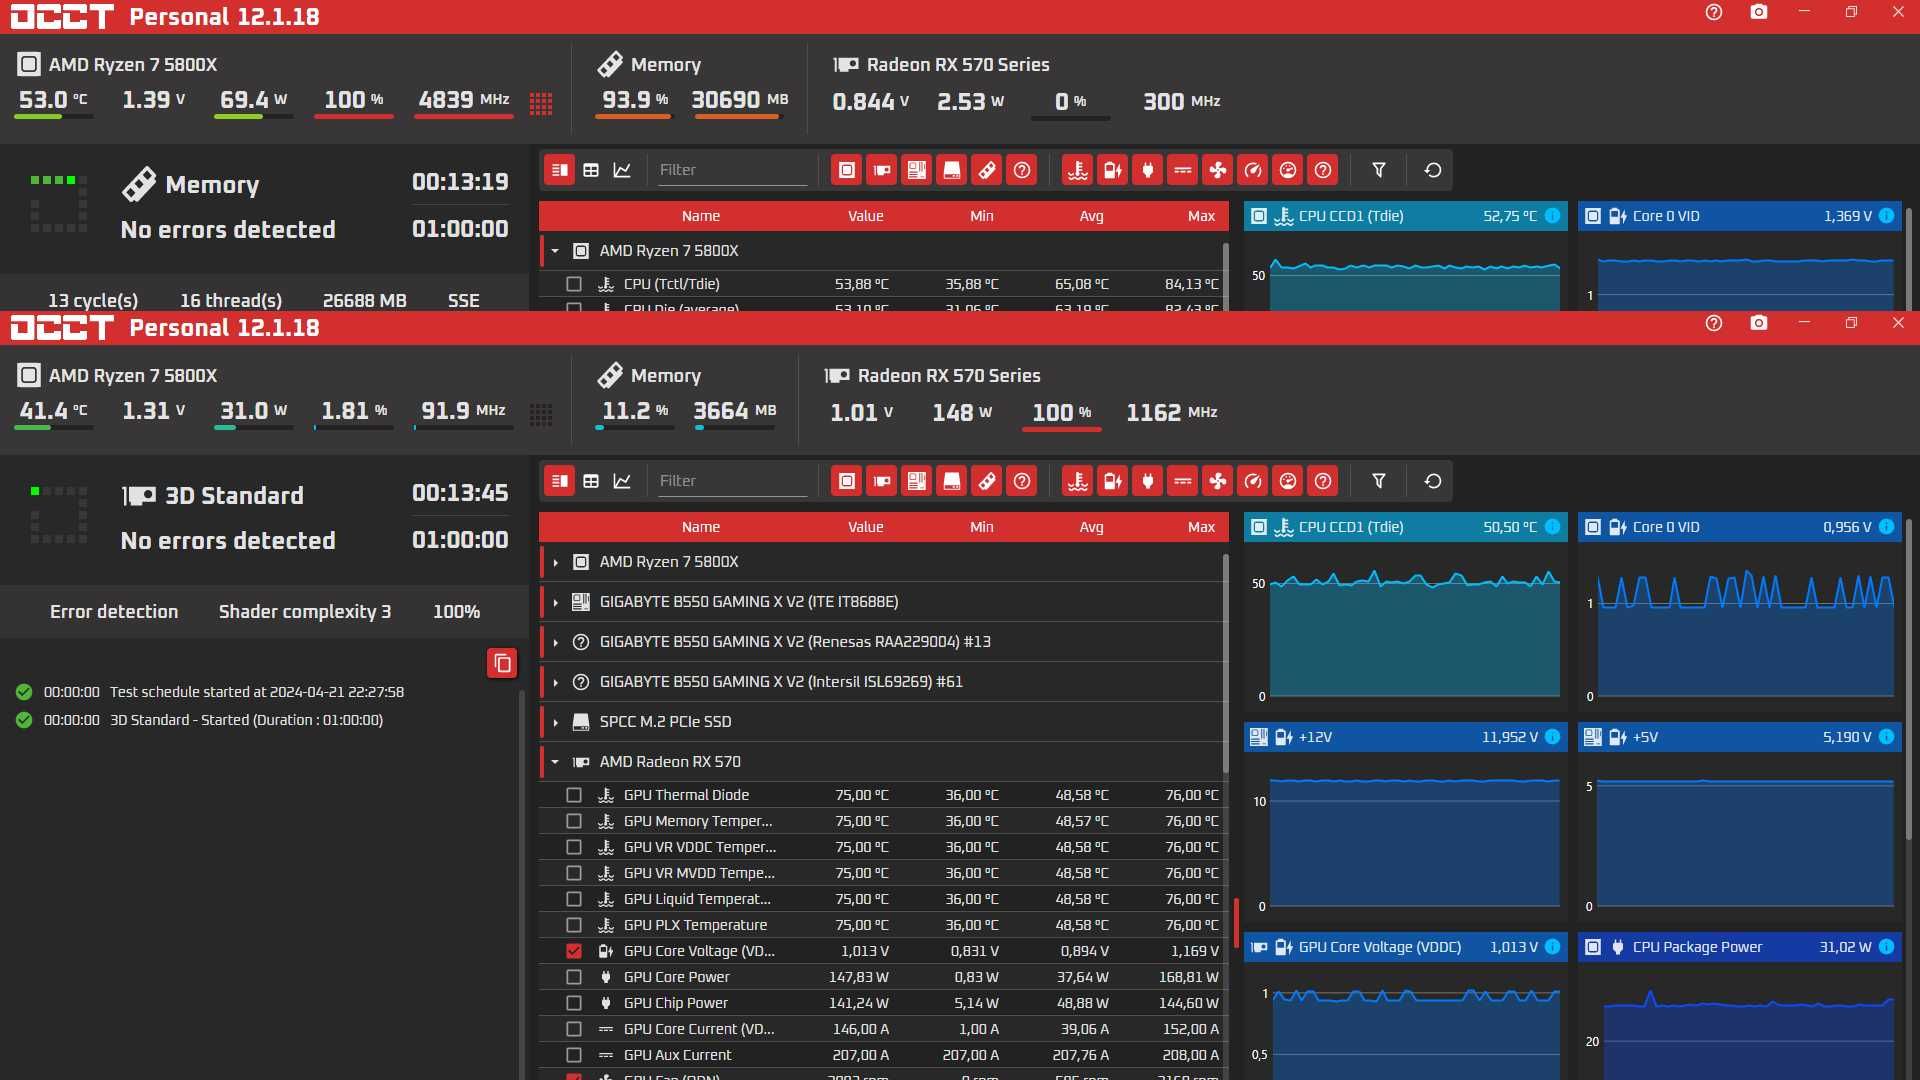Toggle usage load sensor type in 3D Standard window
The width and height of the screenshot is (1920, 1080).
[1288, 481]
